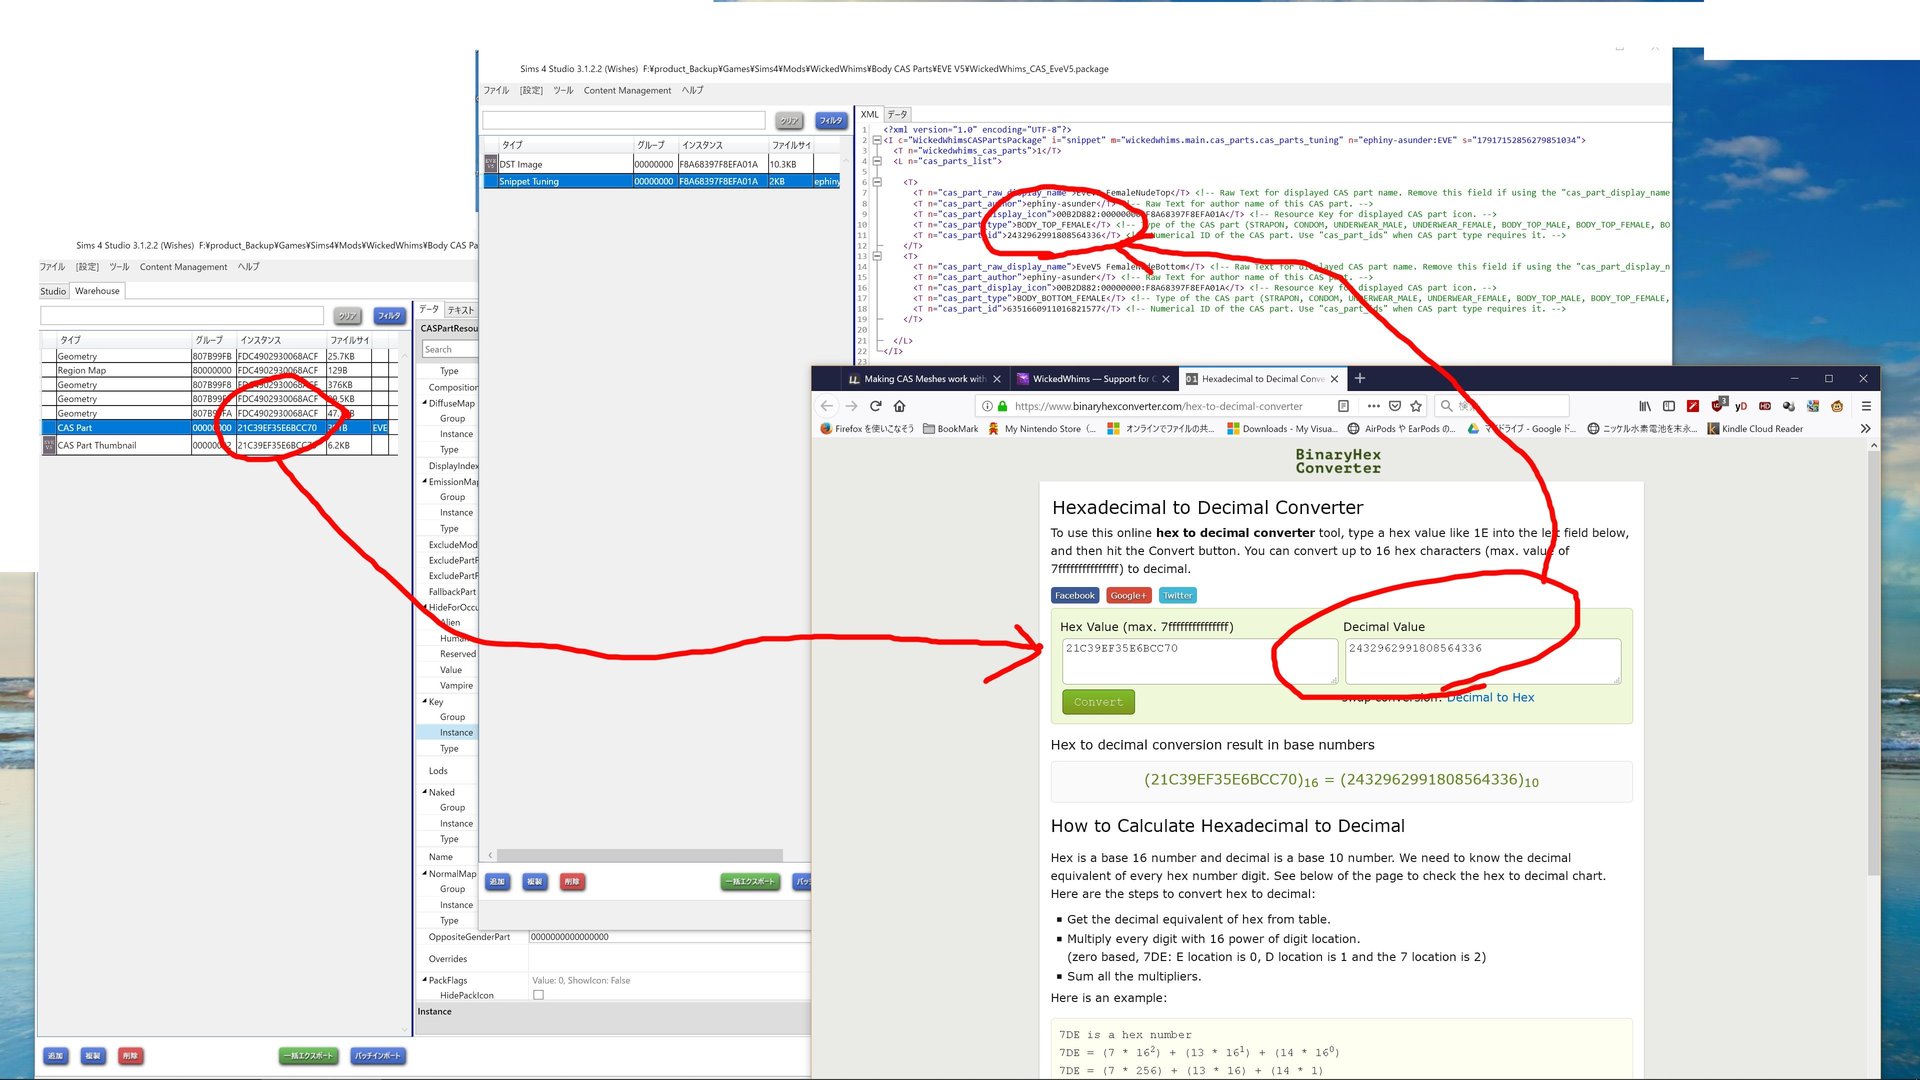1920x1080 pixels.
Task: Open Kindle Cloud Reader bookmark
Action: [x=1755, y=429]
